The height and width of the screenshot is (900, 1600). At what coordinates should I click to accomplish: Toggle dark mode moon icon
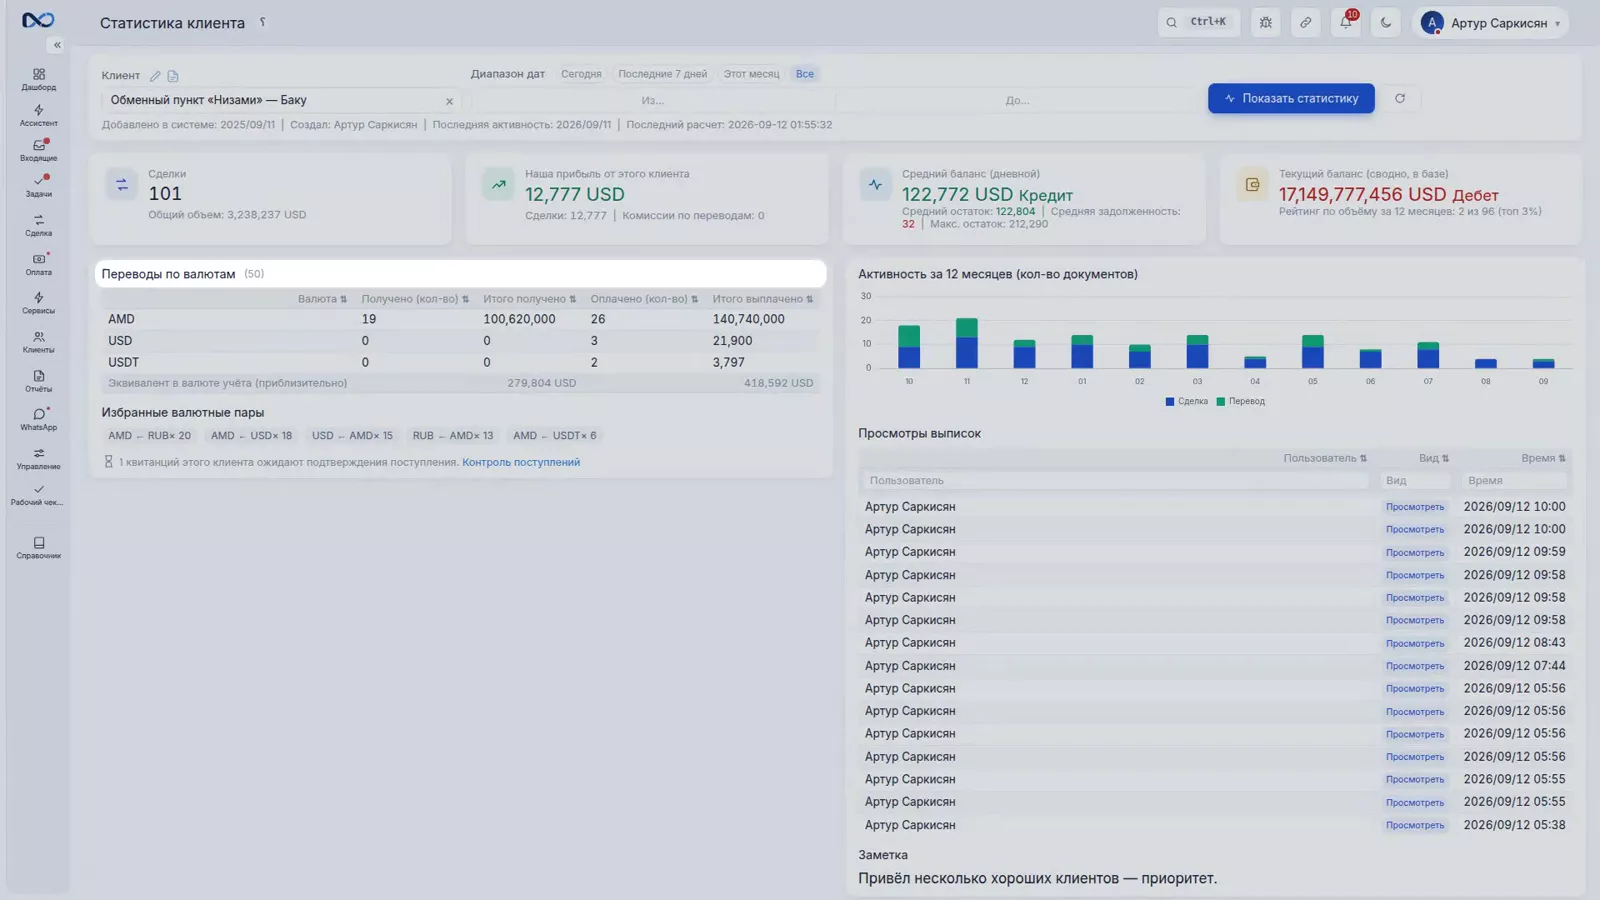tap(1386, 22)
